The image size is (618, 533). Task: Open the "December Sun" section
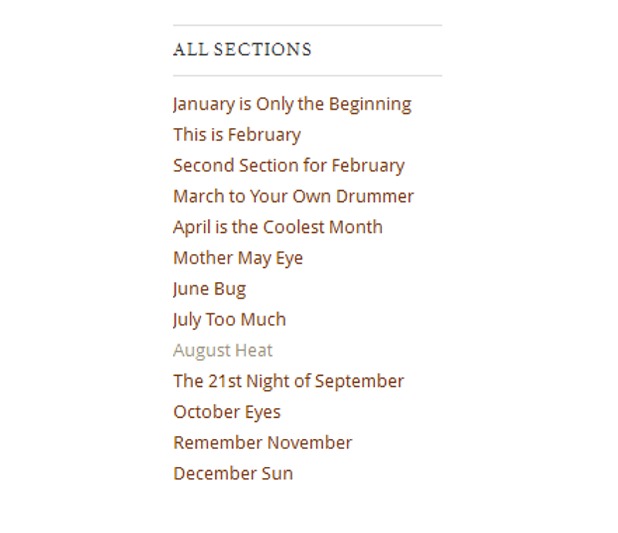[x=233, y=474]
